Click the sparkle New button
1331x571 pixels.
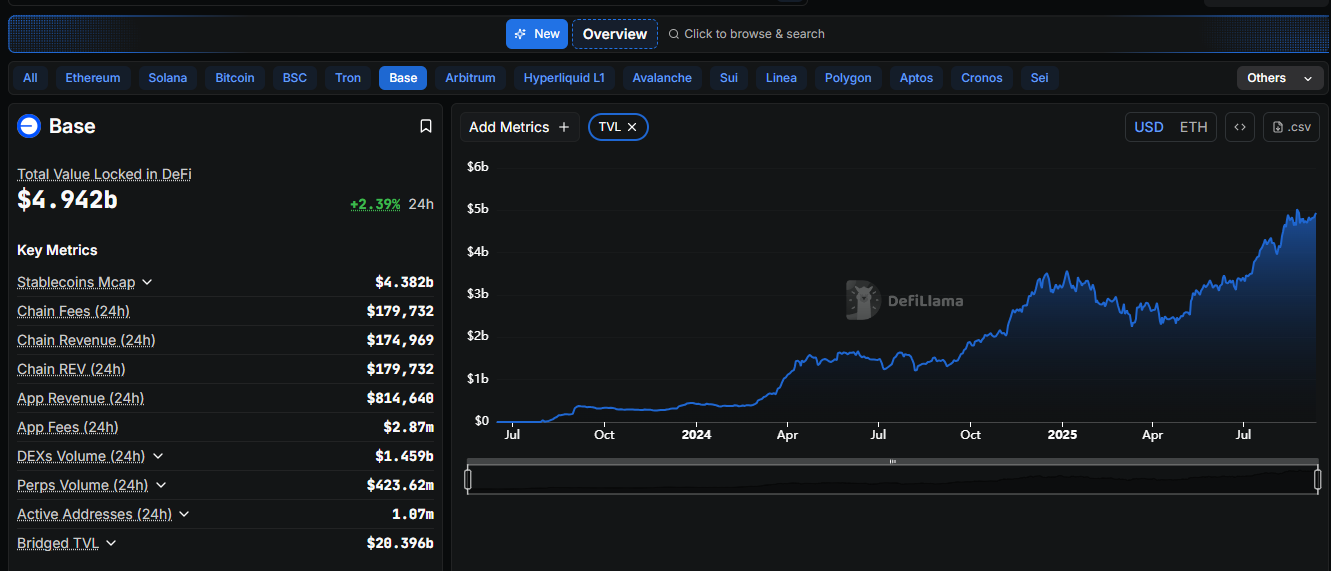coord(536,34)
